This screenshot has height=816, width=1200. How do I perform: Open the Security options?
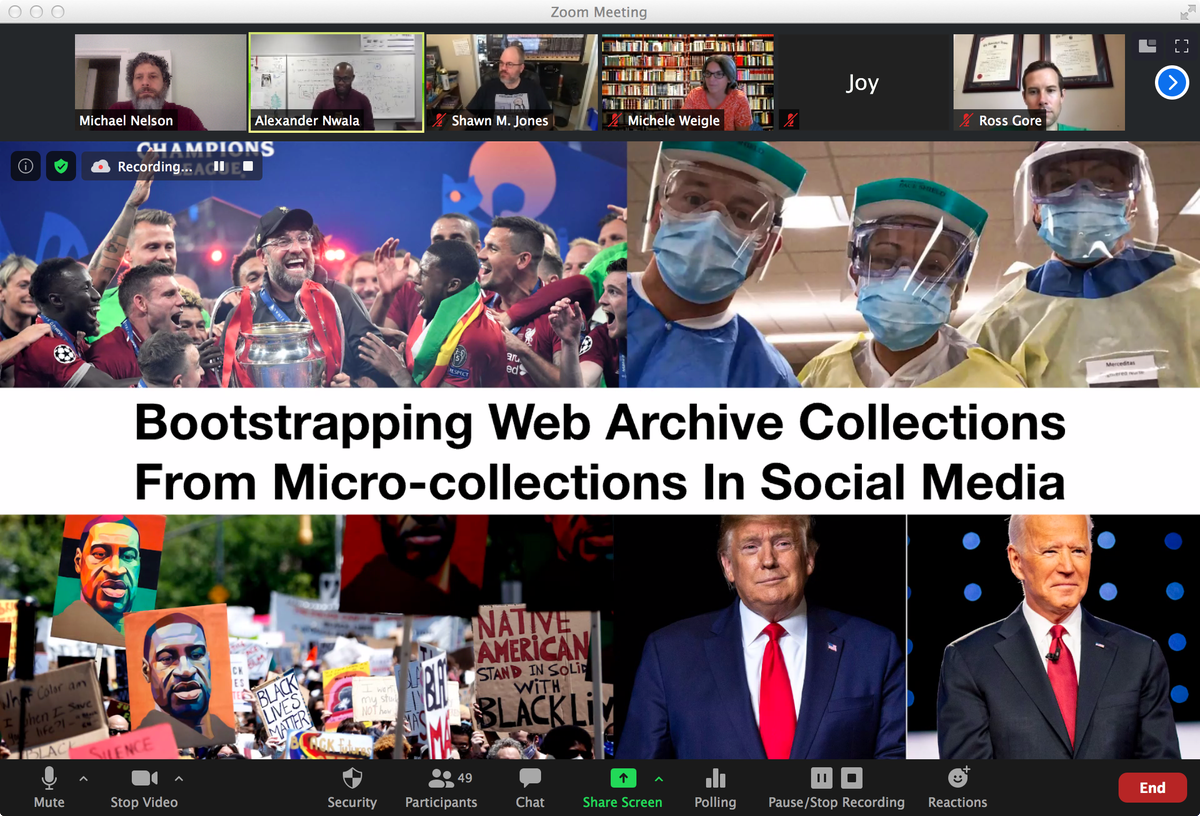coord(352,787)
